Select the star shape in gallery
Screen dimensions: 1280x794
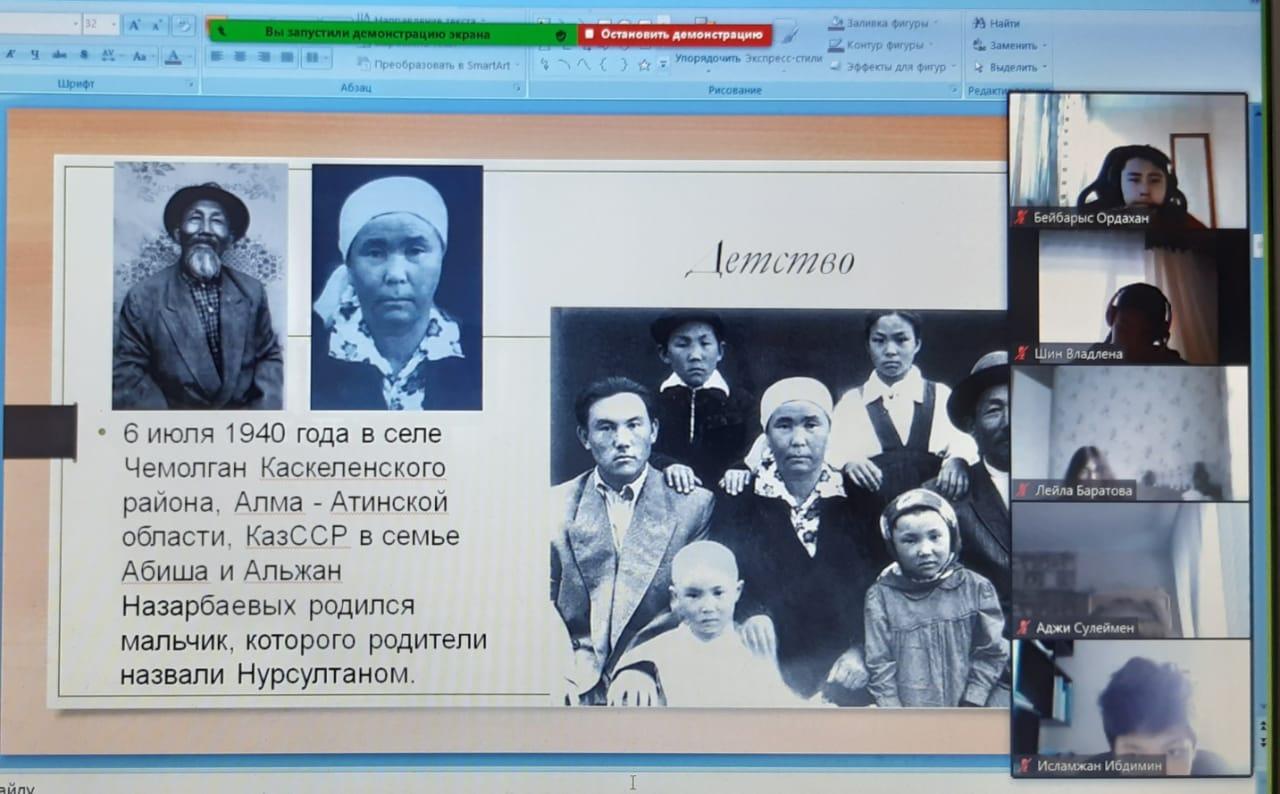(644, 65)
